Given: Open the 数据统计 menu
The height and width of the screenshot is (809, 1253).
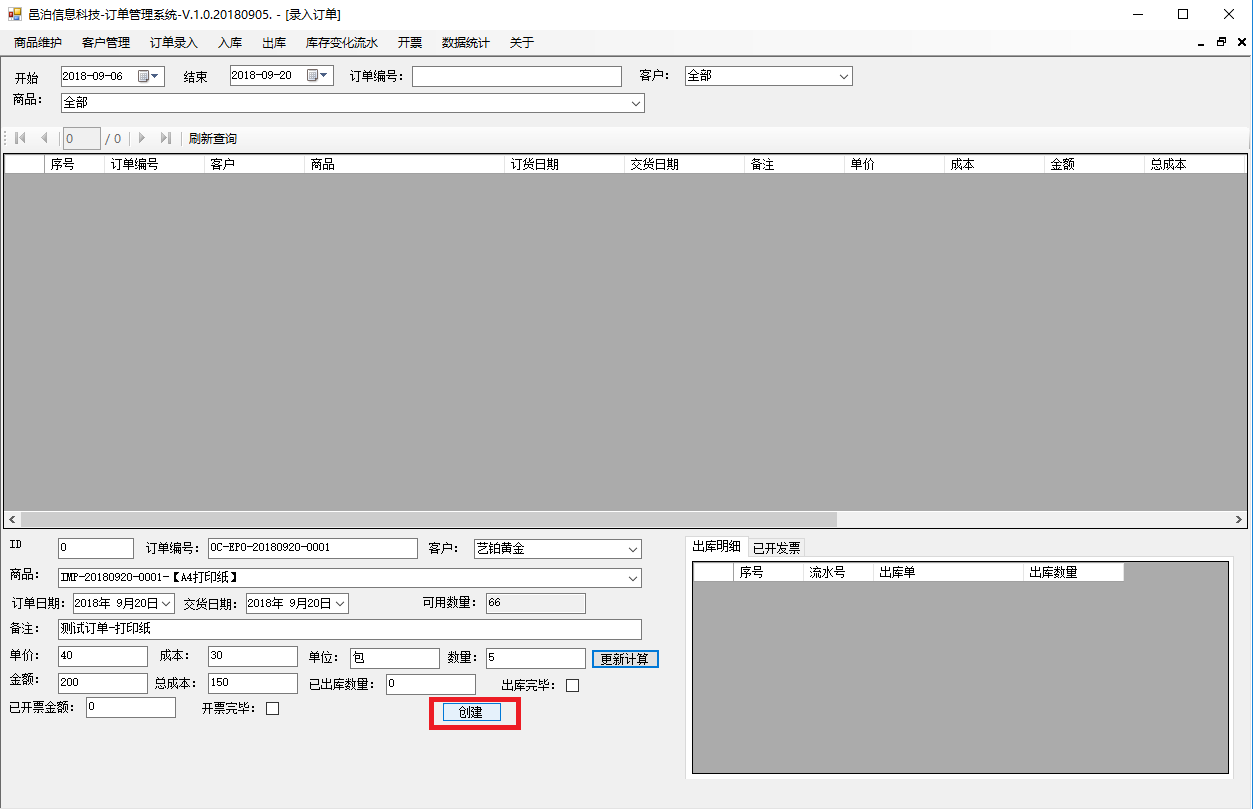Looking at the screenshot, I should pos(466,42).
